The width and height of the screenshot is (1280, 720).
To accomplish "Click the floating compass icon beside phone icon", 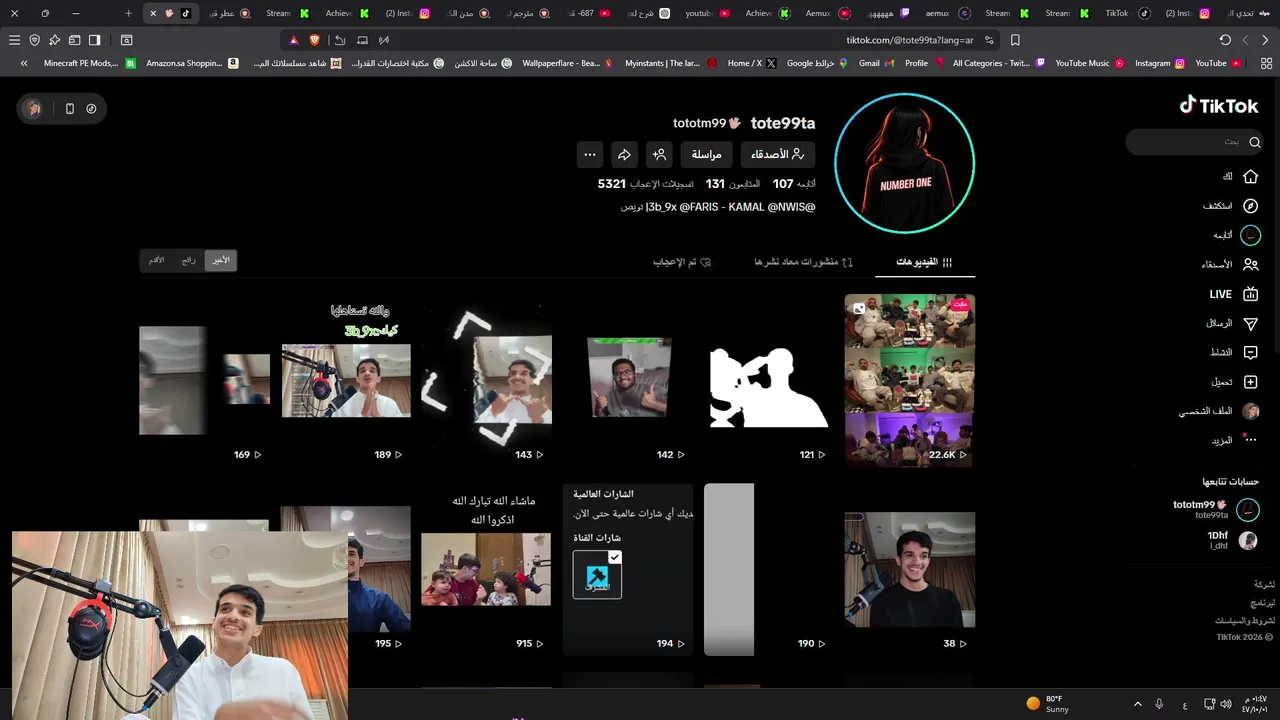I will (91, 109).
